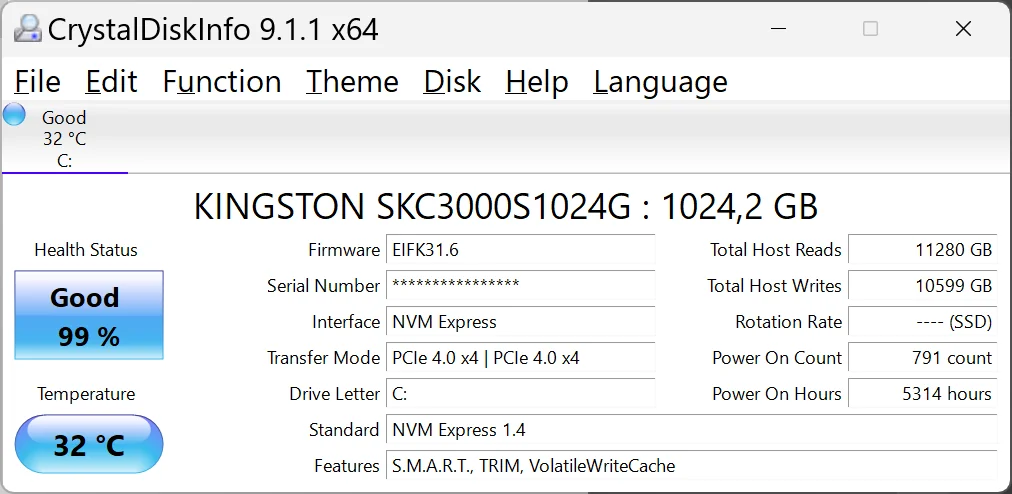Click the blue disk status orb for drive C:

pos(14,114)
